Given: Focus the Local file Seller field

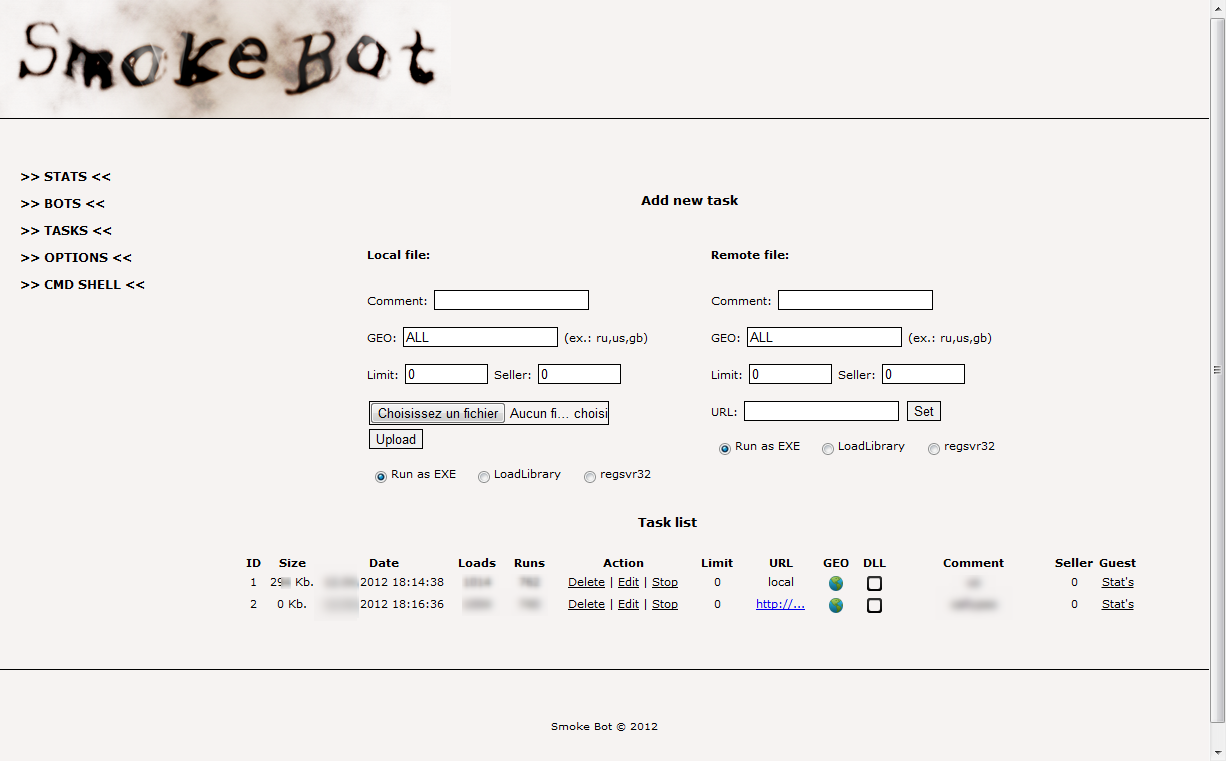Looking at the screenshot, I should point(579,374).
